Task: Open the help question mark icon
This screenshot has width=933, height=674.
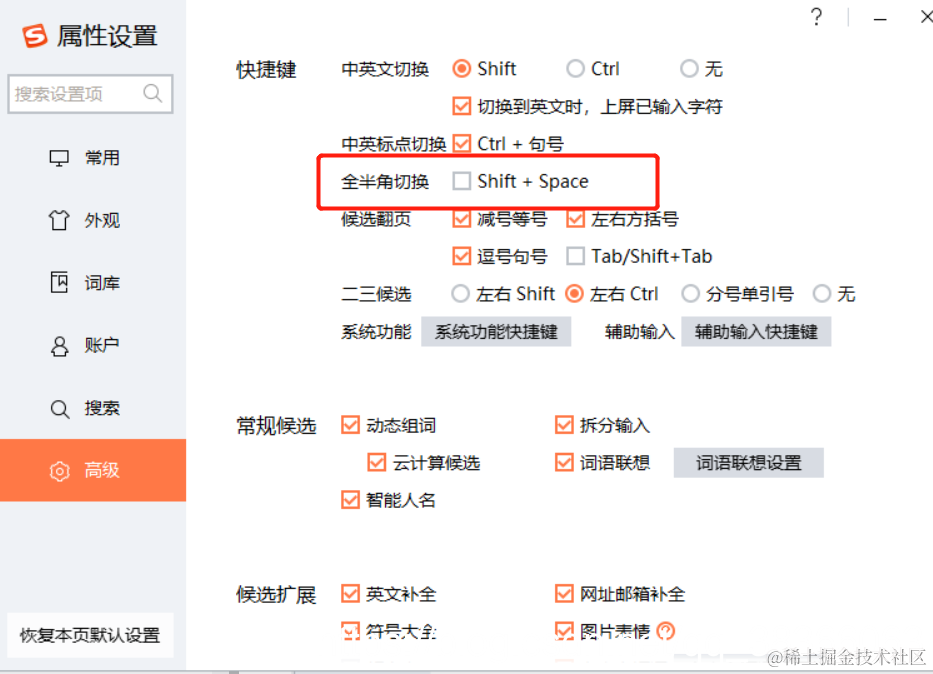Action: pyautogui.click(x=816, y=17)
